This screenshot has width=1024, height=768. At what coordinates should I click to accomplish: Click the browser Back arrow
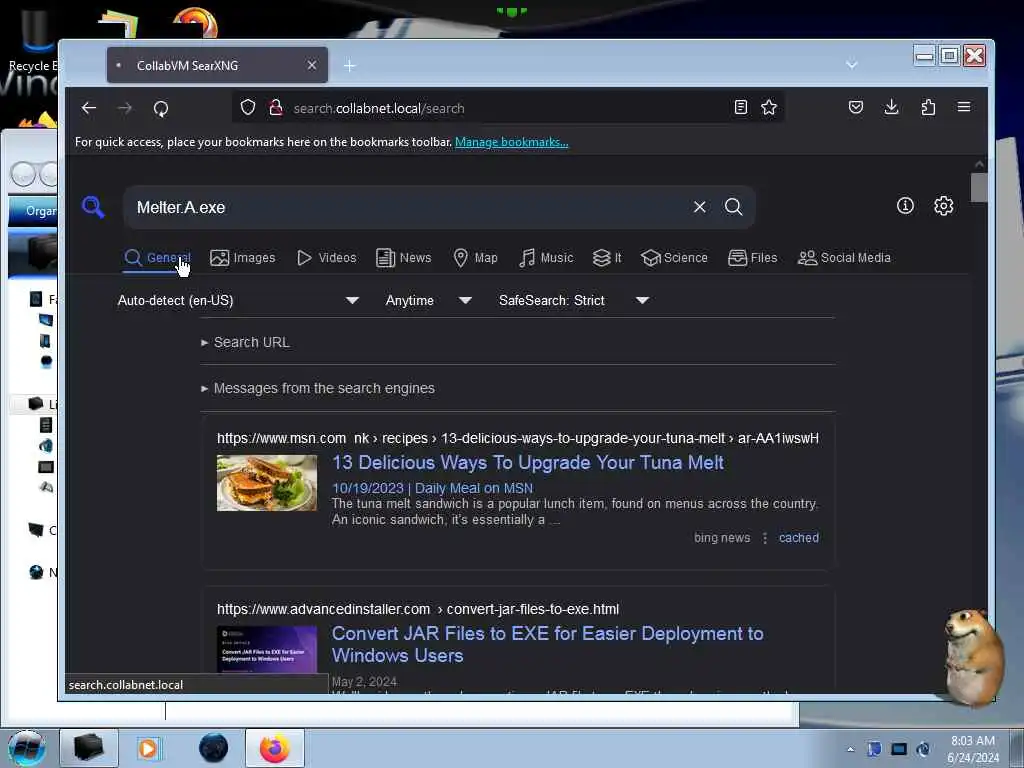(89, 108)
